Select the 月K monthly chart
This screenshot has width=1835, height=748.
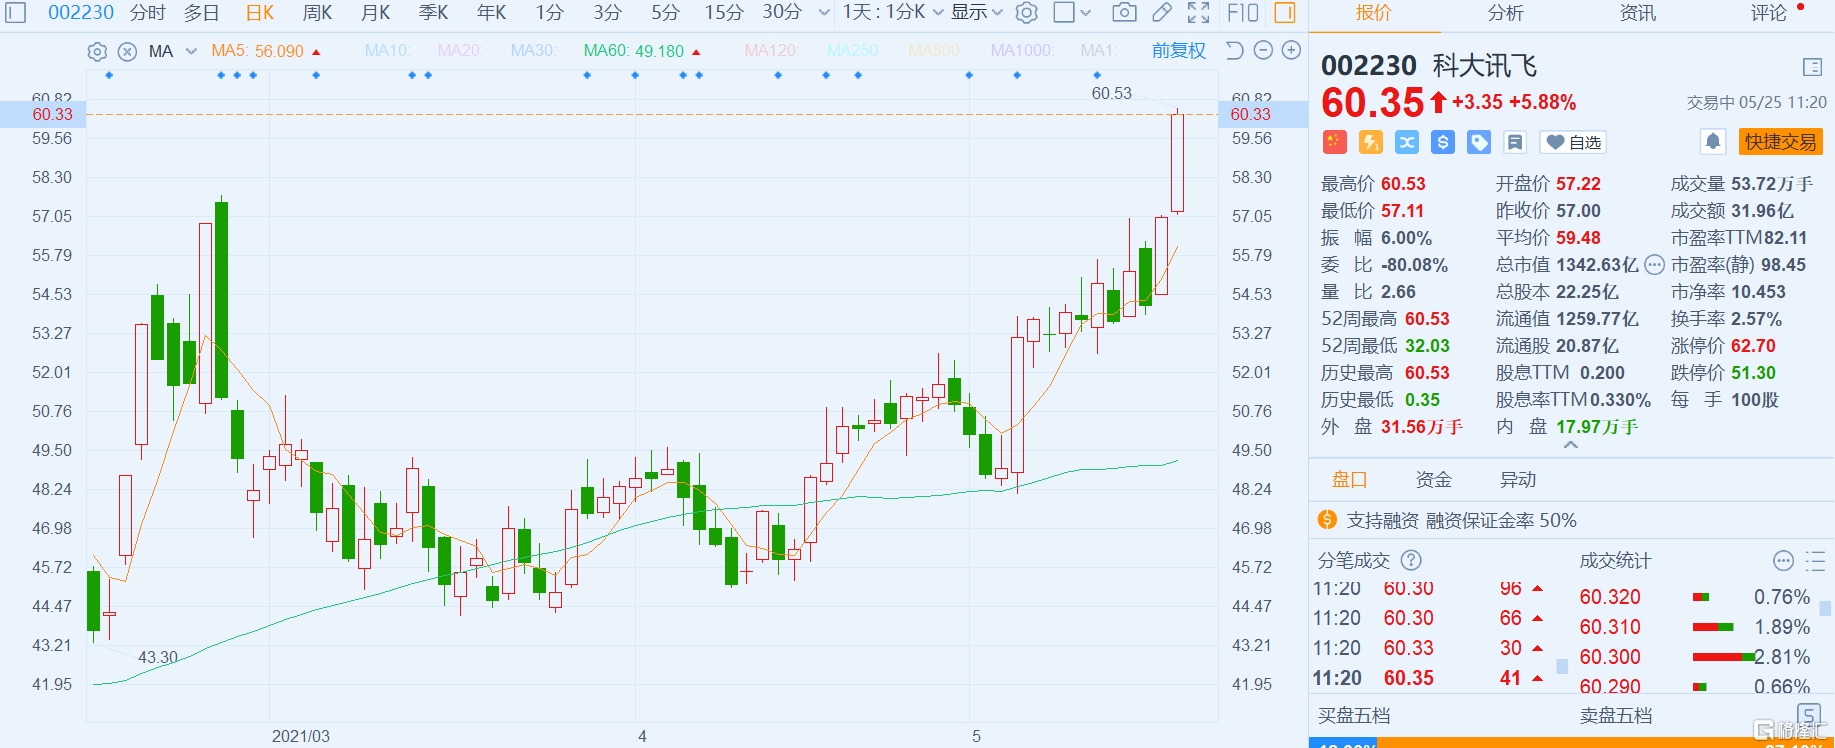point(376,13)
